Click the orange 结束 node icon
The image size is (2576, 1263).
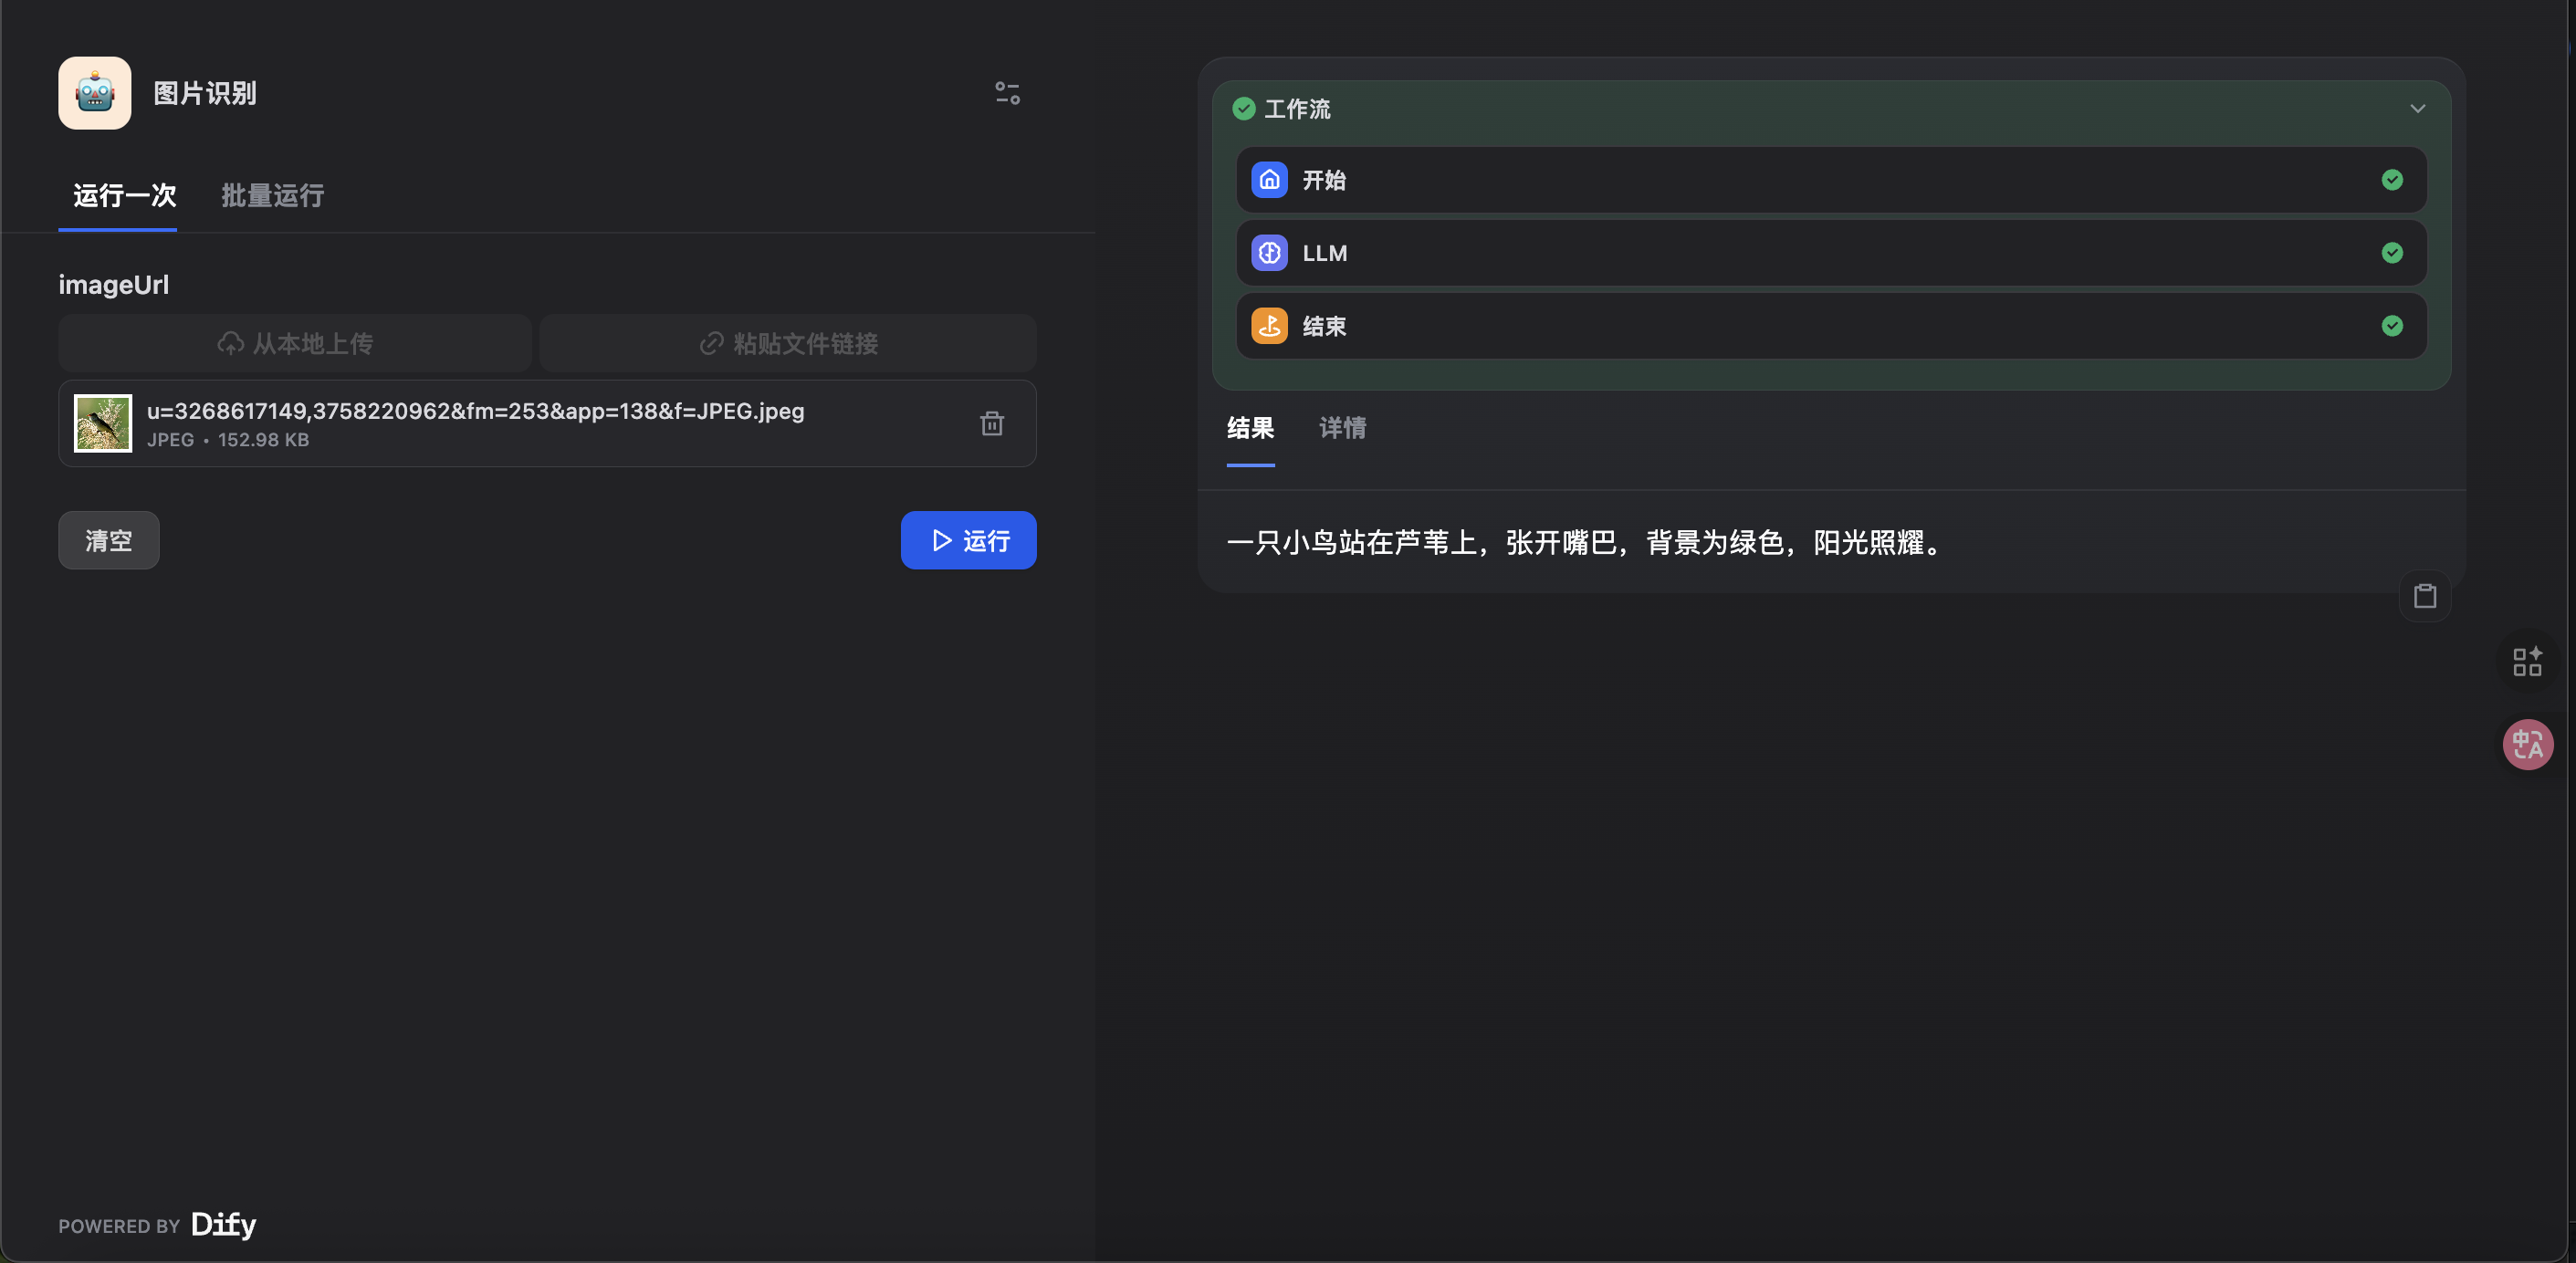click(x=1269, y=326)
